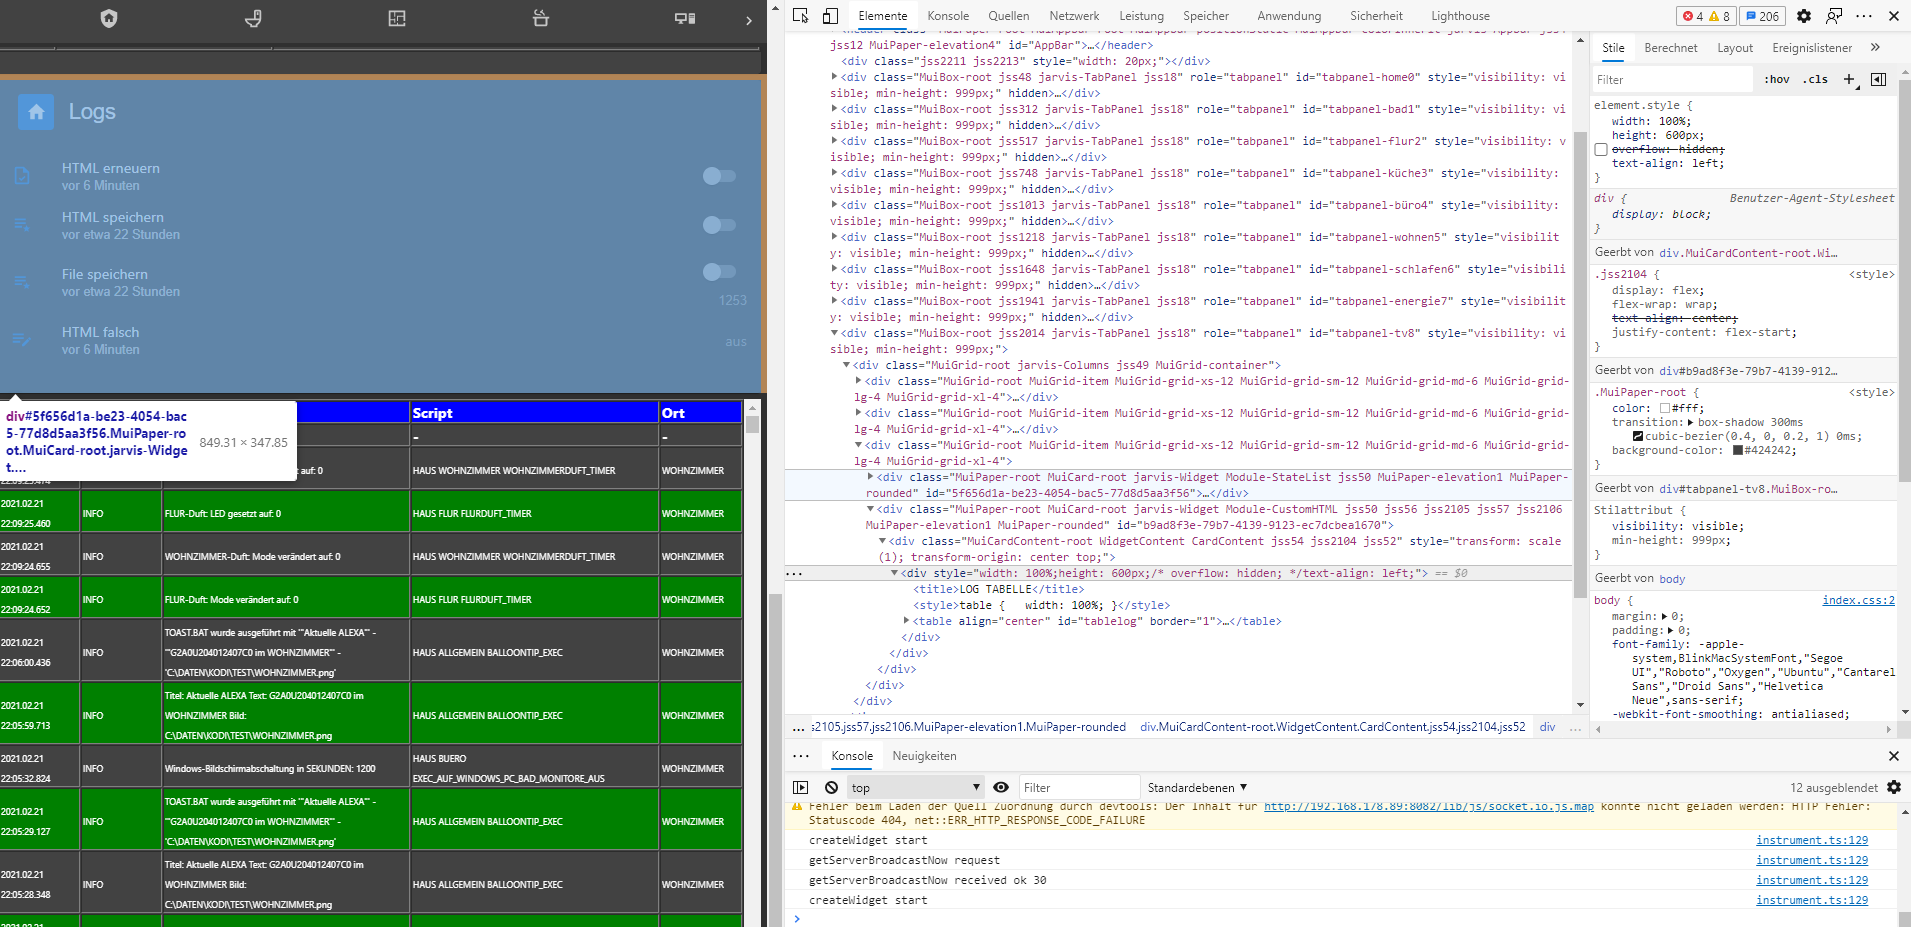Open the Leistung tab

coord(1141,16)
